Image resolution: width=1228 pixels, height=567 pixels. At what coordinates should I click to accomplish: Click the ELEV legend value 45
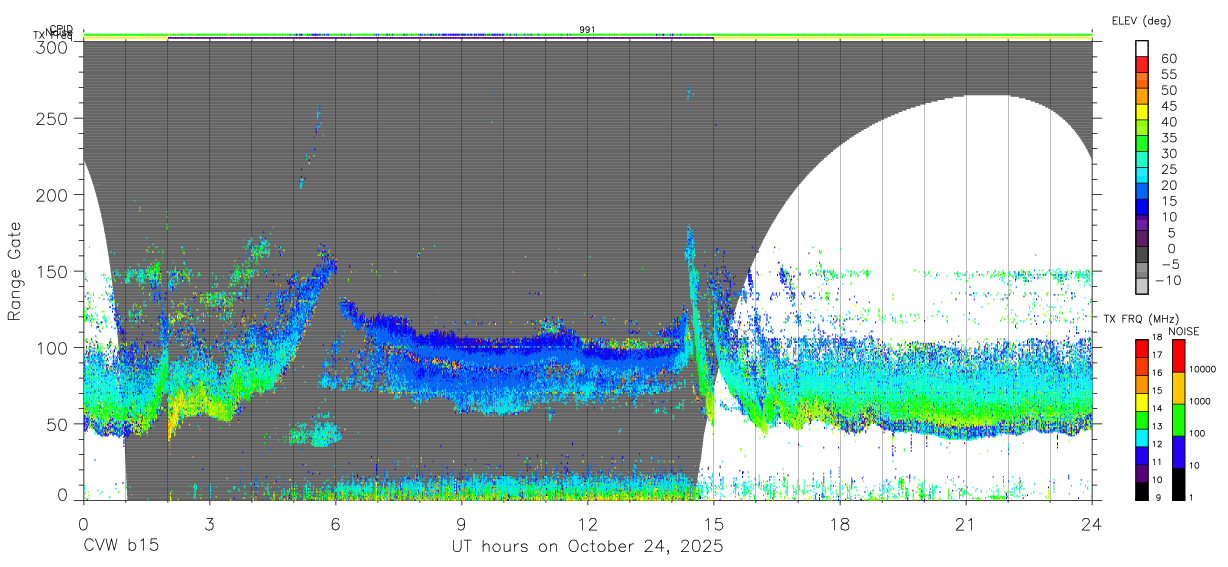coord(1167,105)
